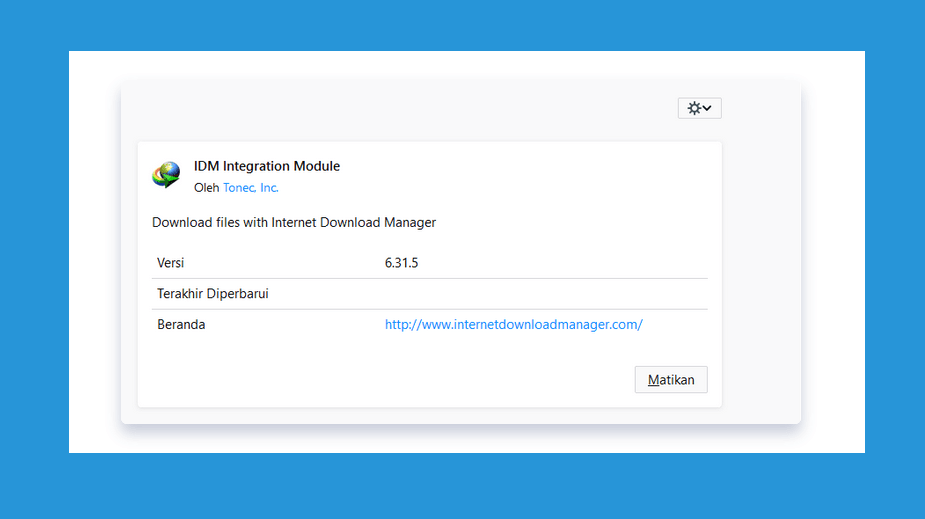
Task: Disable the add-on with Matikan button
Action: (x=671, y=380)
